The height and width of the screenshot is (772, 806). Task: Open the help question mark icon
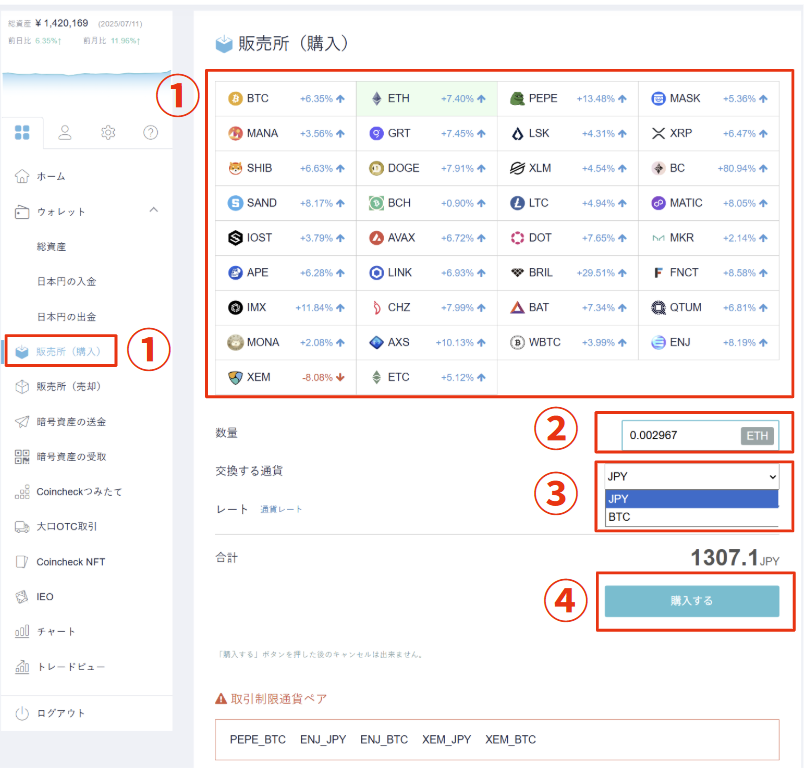click(151, 133)
